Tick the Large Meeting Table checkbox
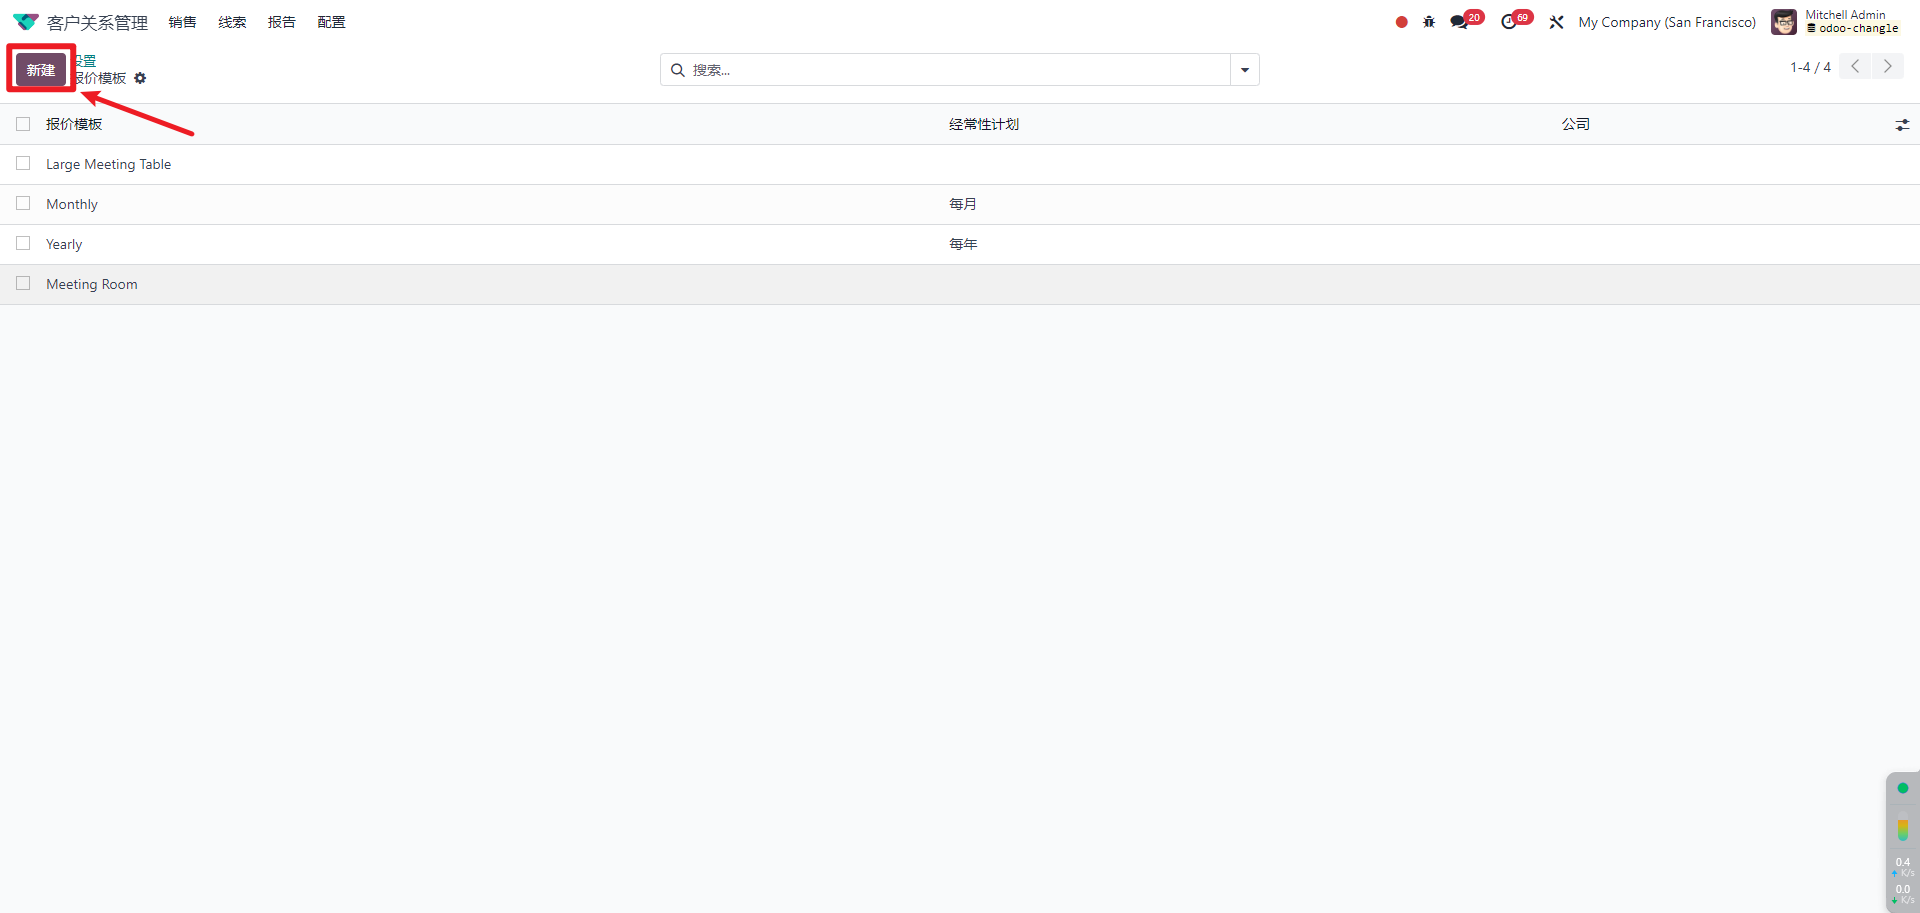The width and height of the screenshot is (1920, 913). pos(23,164)
